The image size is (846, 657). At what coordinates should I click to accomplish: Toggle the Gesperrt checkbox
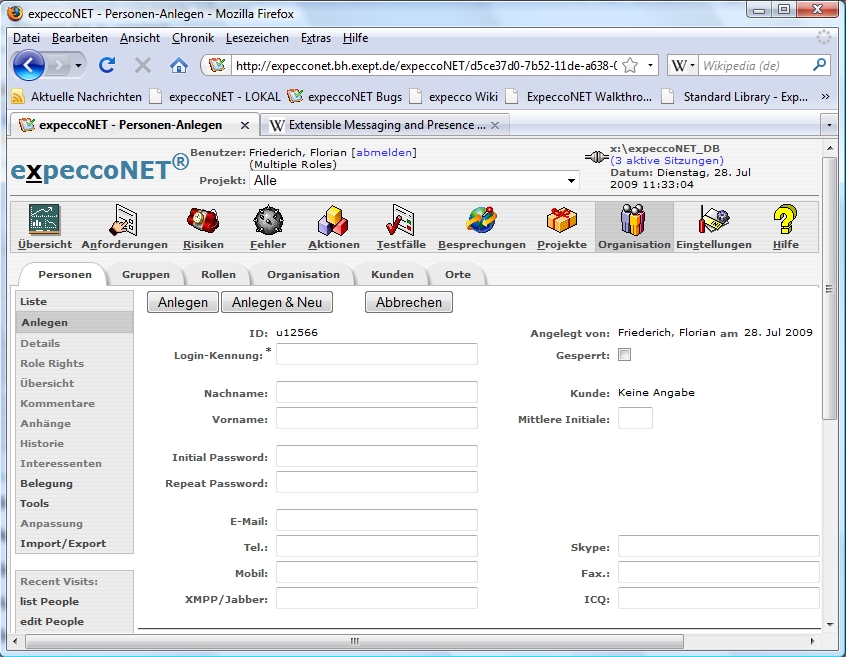(x=625, y=355)
